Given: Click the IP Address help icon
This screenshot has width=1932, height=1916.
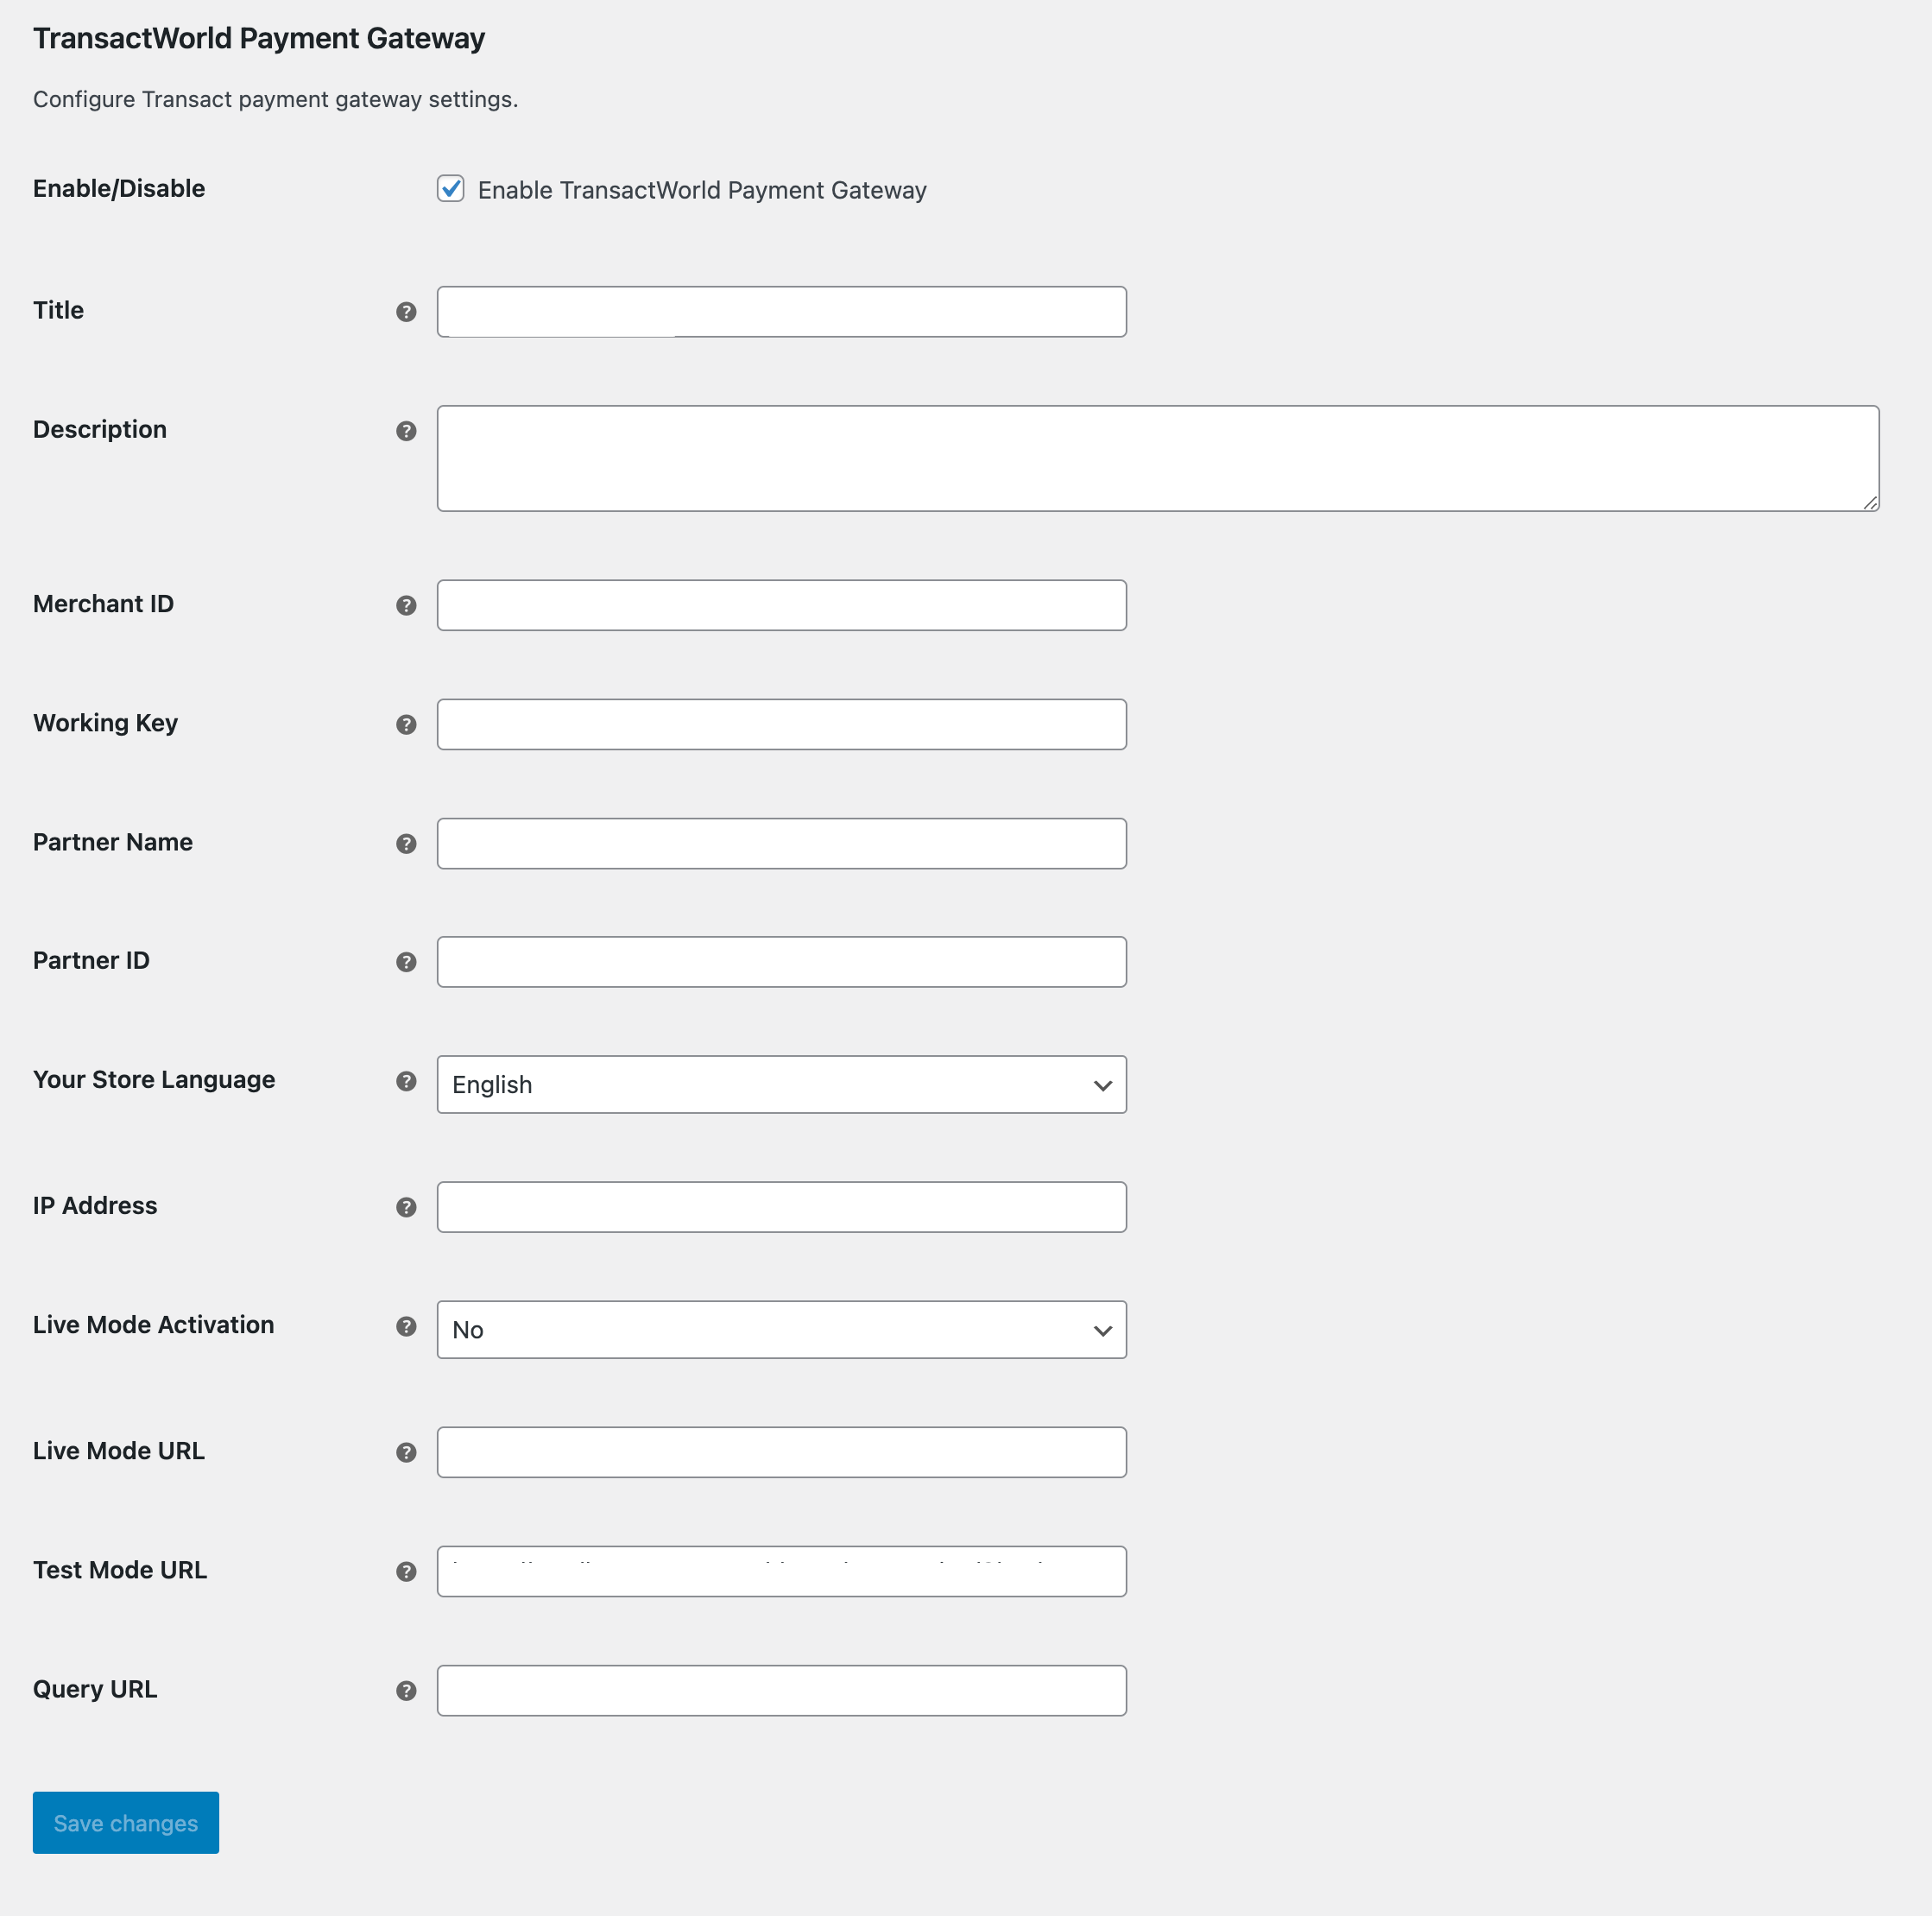Looking at the screenshot, I should click(x=406, y=1207).
